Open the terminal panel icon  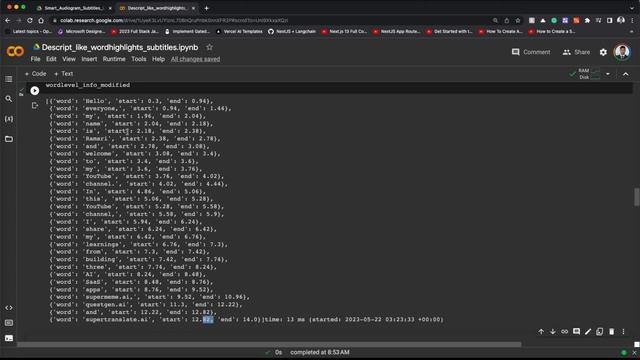[x=9, y=338]
